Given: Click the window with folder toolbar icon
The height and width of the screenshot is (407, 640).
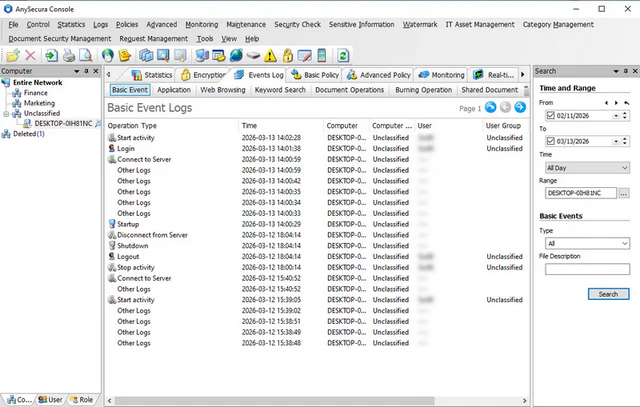Looking at the screenshot, I should click(x=219, y=55).
